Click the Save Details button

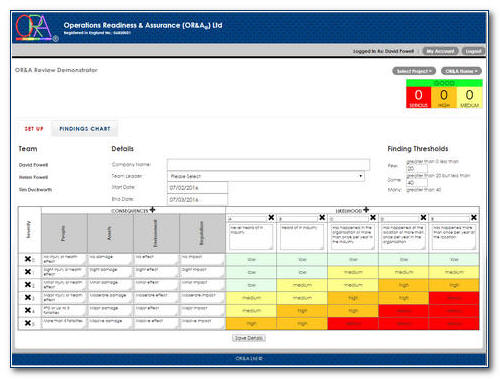249,338
